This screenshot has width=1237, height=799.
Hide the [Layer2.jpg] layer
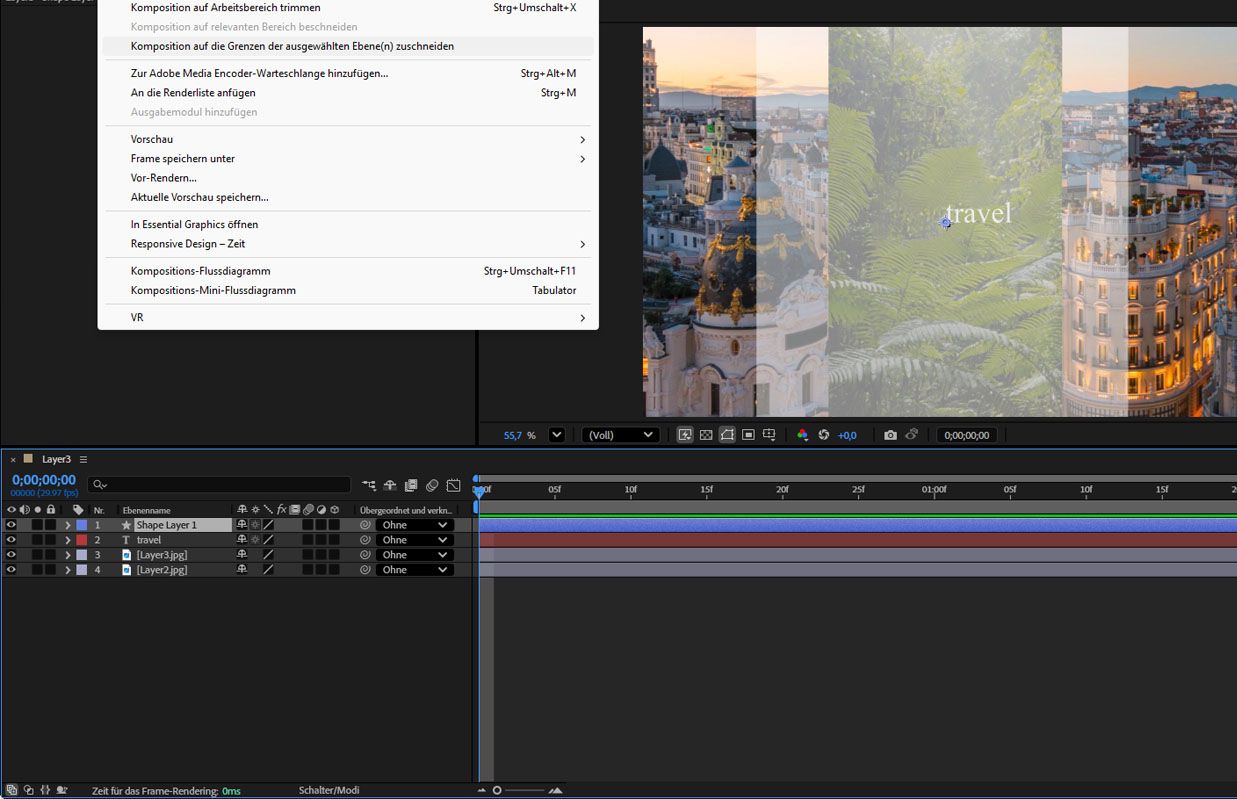coord(11,570)
